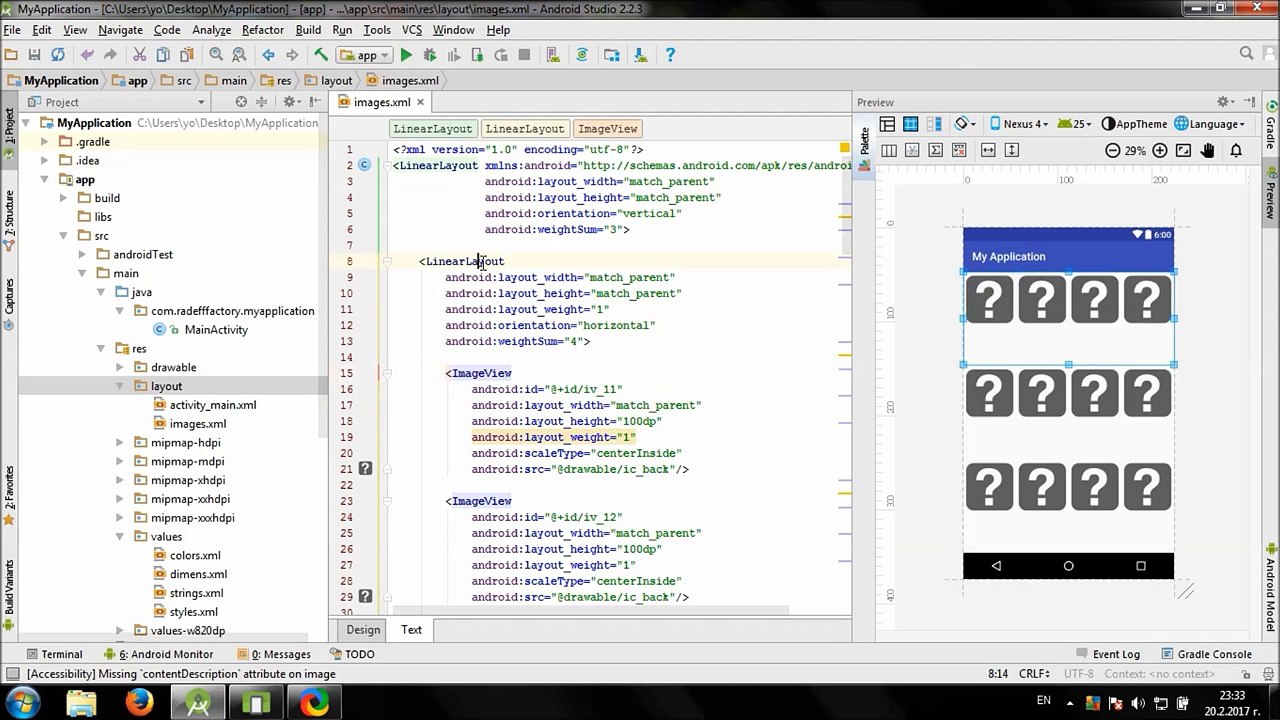Open the Gradle Console
The height and width of the screenshot is (720, 1280).
1206,654
